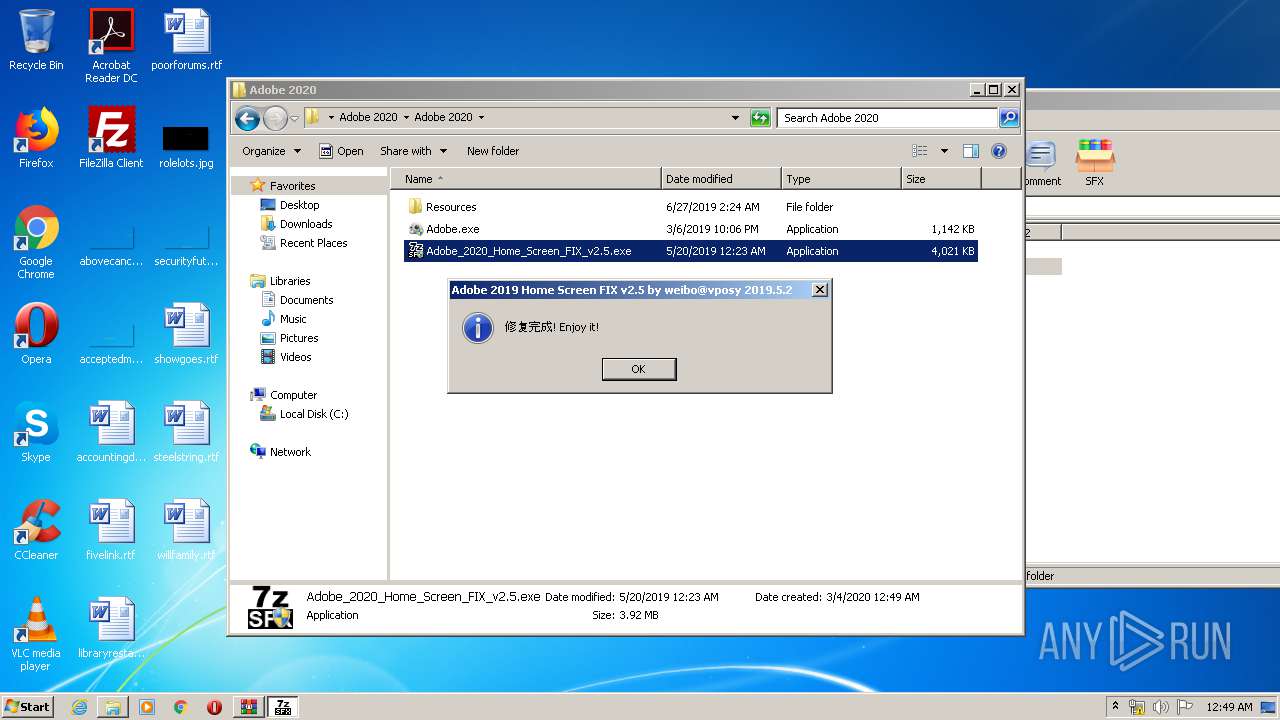Open Desktop in navigation pane
Image resolution: width=1280 pixels, height=720 pixels.
point(299,205)
